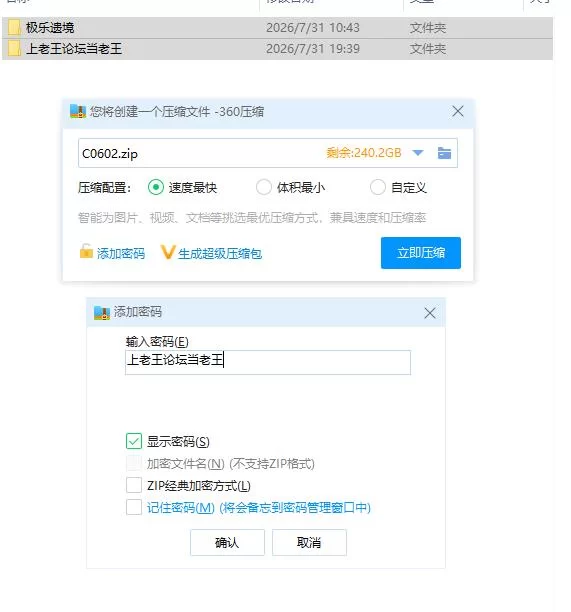Image resolution: width=571 pixels, height=612 pixels.
Task: Select the 速度最快 radio option
Action: coord(156,187)
